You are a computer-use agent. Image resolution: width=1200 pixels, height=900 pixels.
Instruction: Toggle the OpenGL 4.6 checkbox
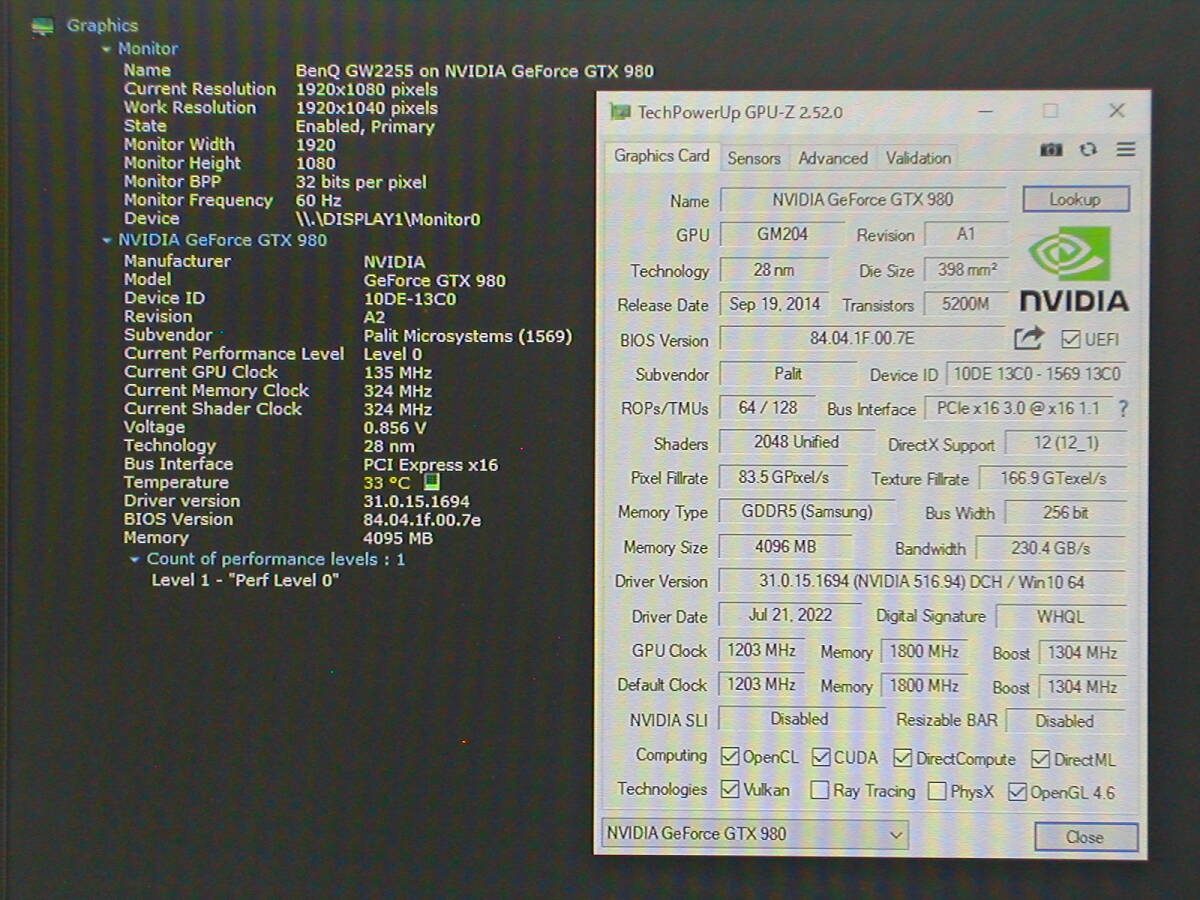pos(1017,793)
